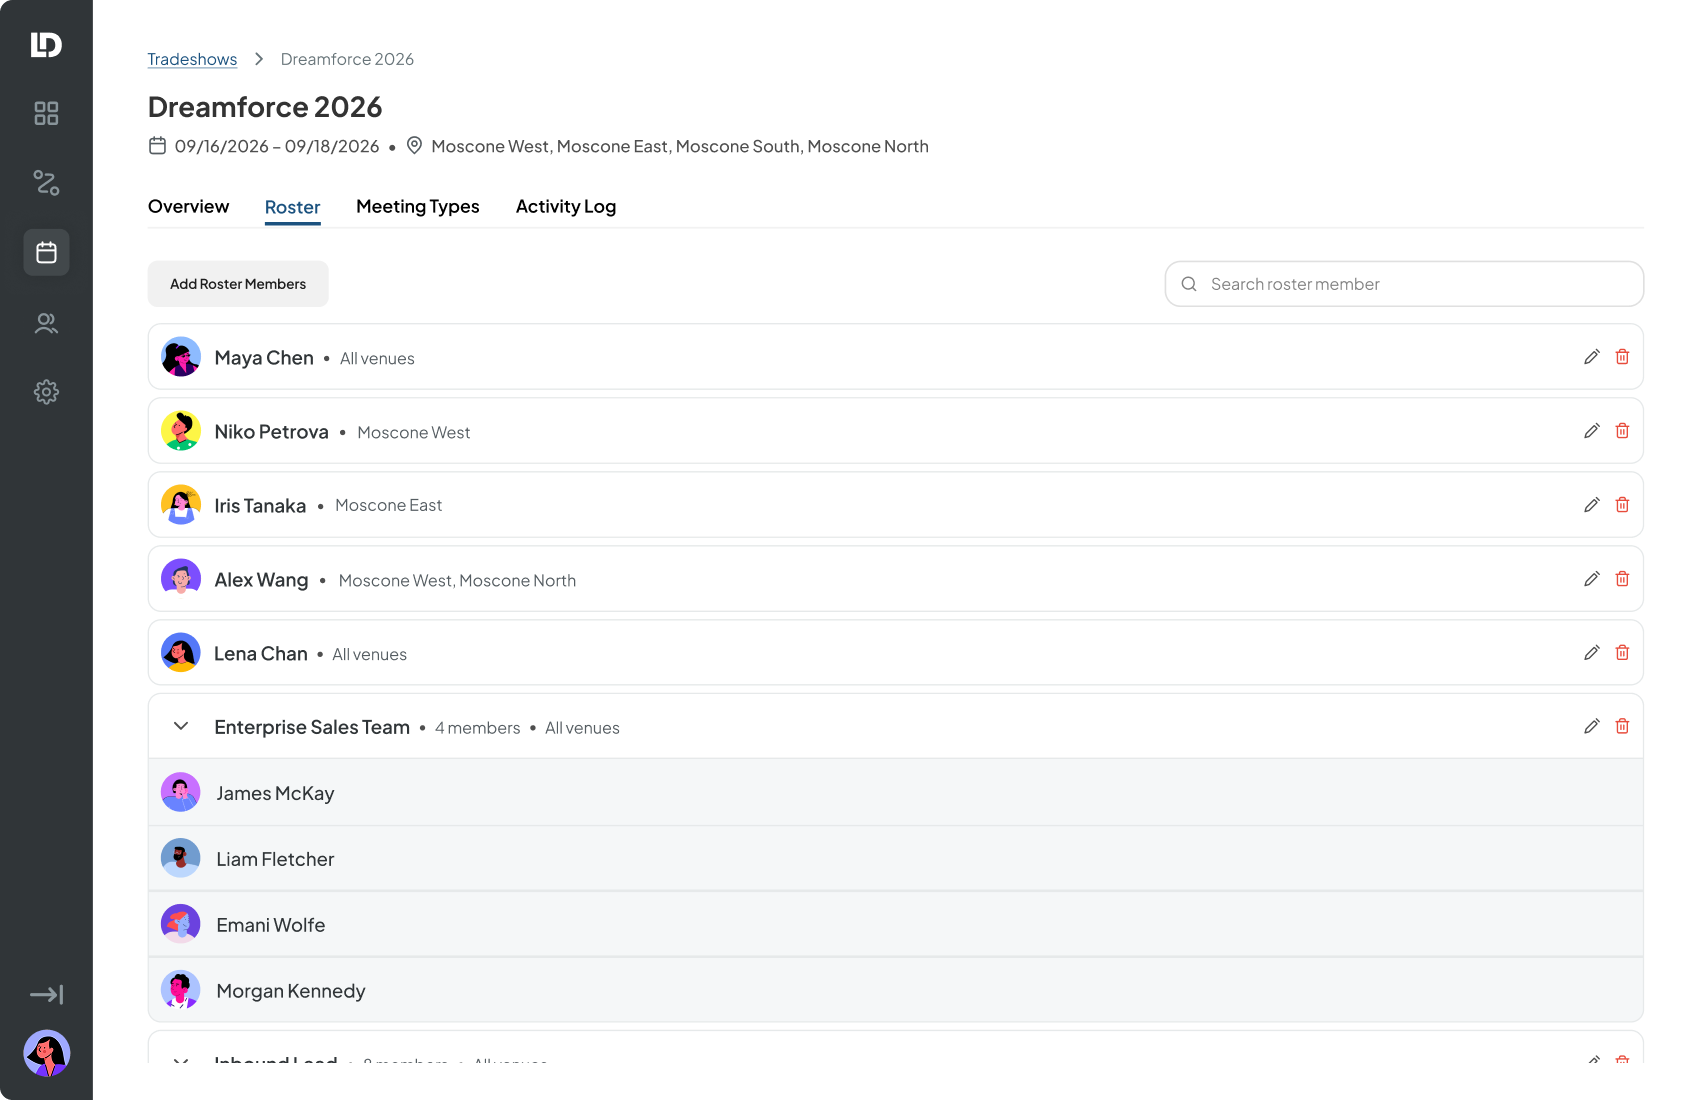
Task: Click the '4 members' count label
Action: [478, 728]
